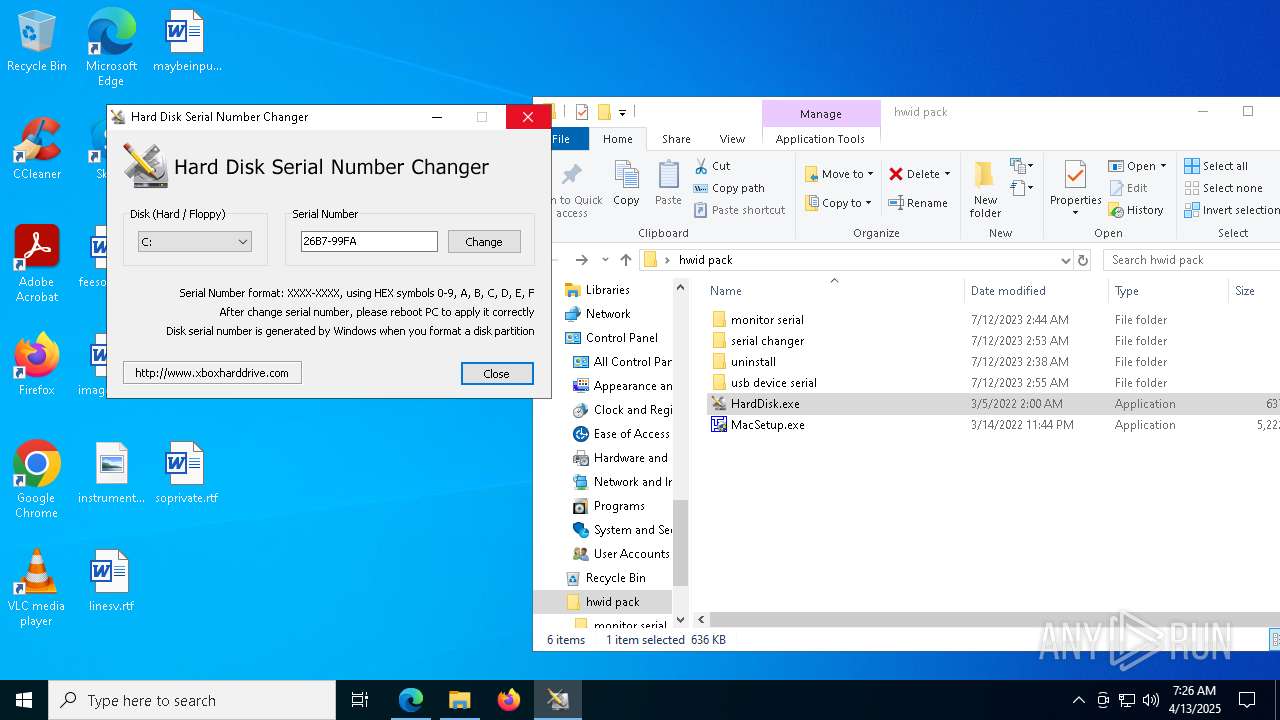1280x720 pixels.
Task: Click the History icon in ribbon
Action: coord(1116,210)
